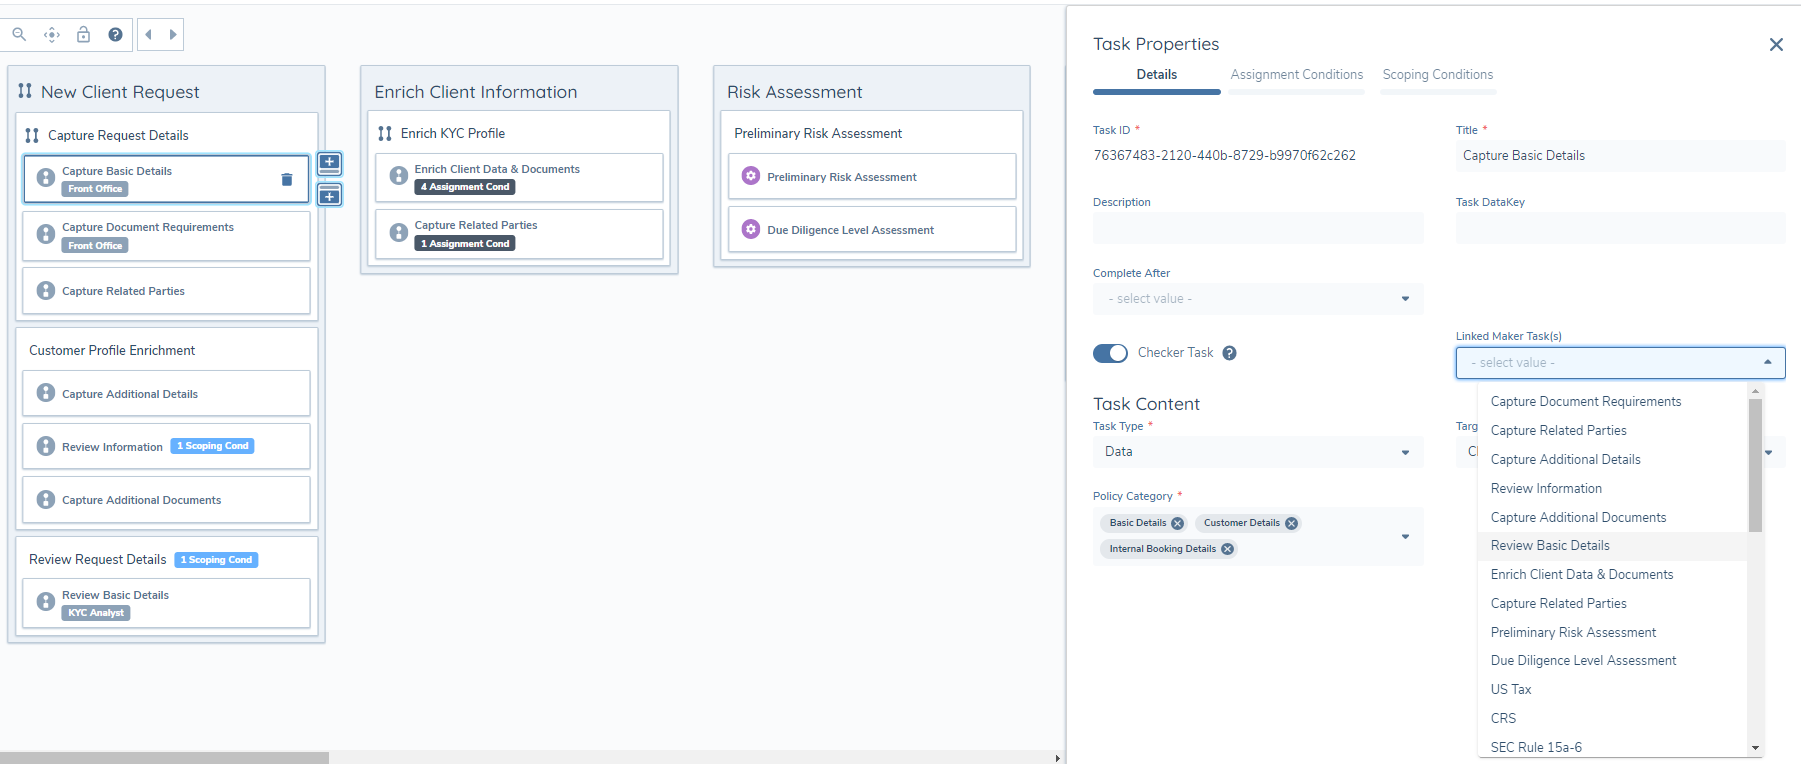The image size is (1801, 764).
Task: Click the Checker Task help icon
Action: (1230, 353)
